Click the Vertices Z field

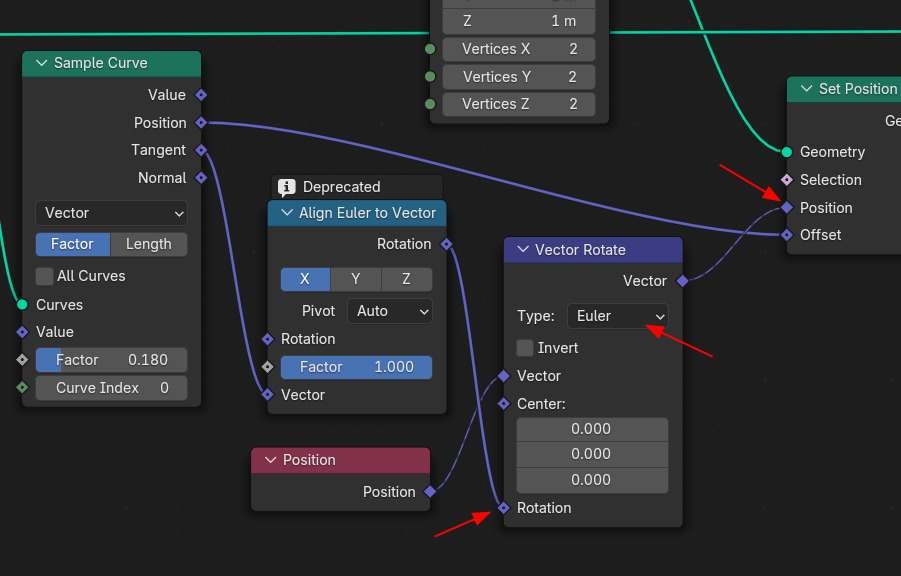pos(519,104)
